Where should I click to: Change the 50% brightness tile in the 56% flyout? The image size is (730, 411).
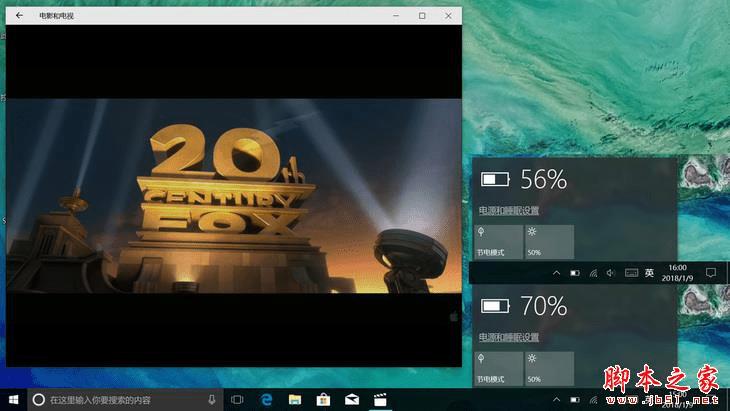549,242
